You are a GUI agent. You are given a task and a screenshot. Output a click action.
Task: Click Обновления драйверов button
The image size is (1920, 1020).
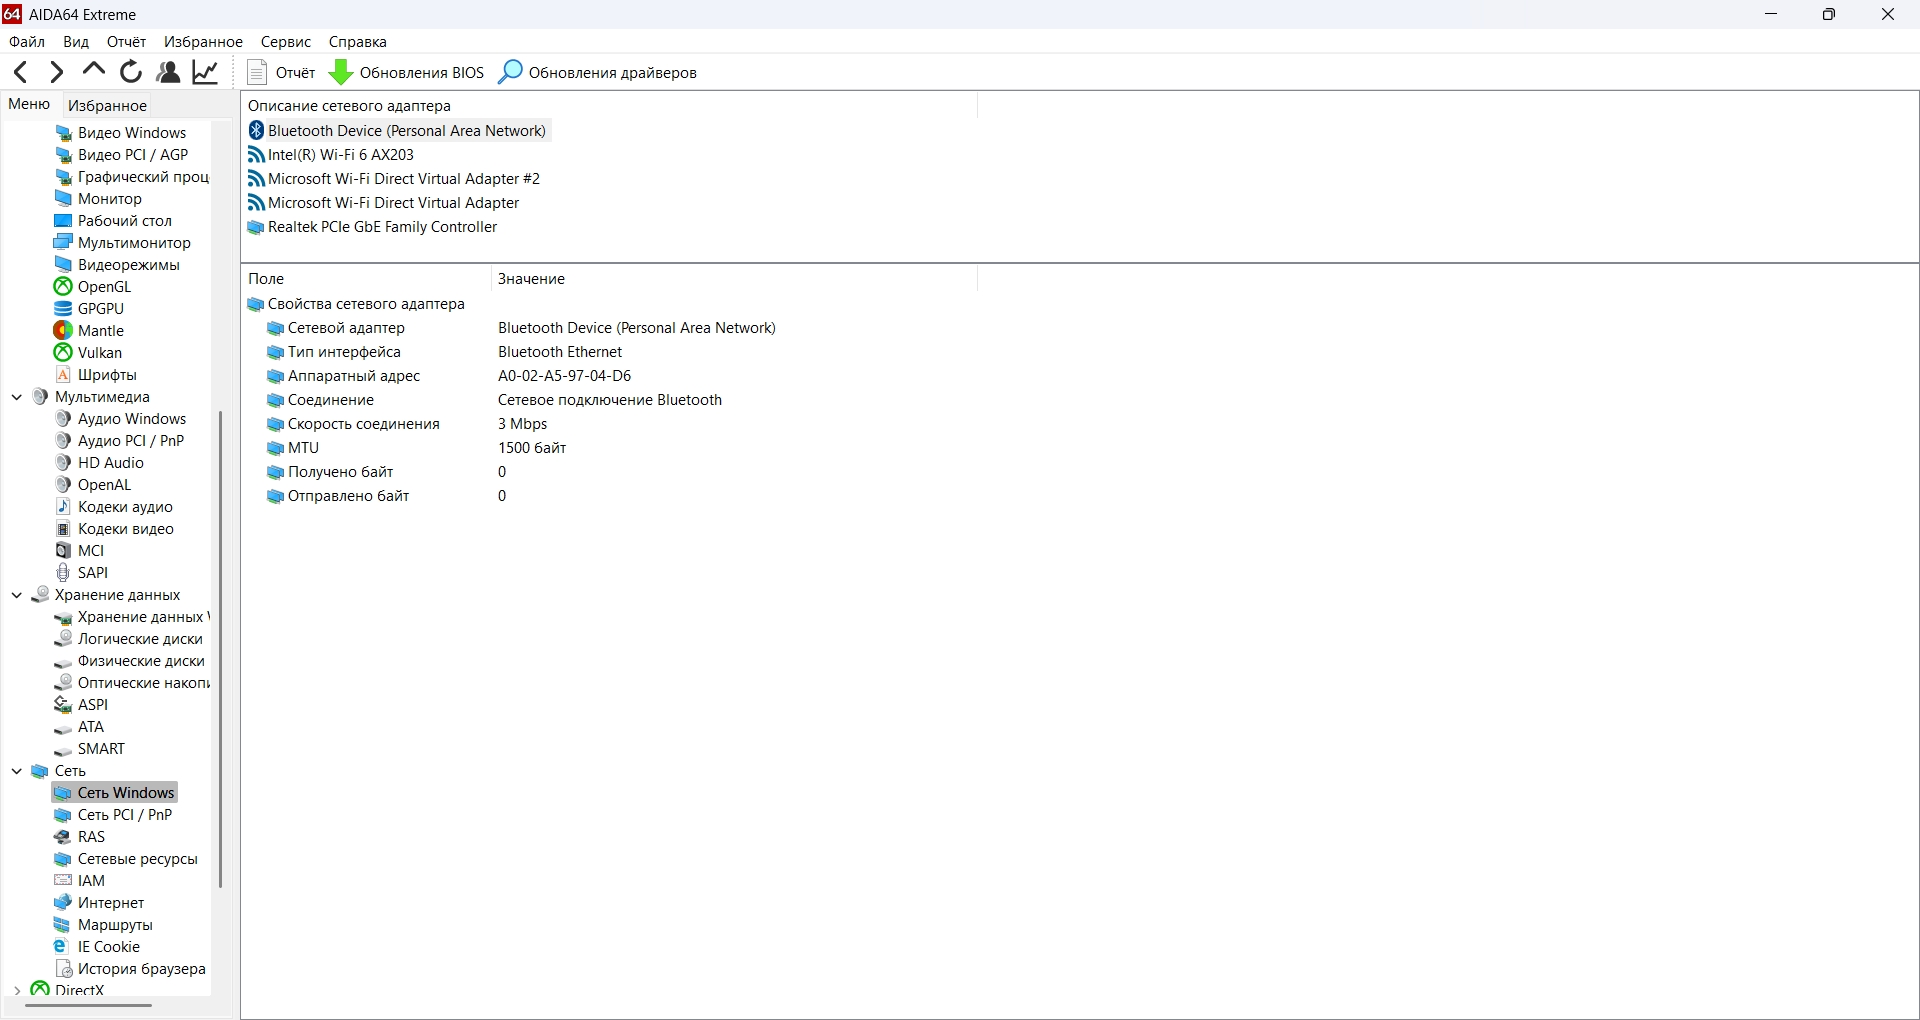tap(598, 72)
